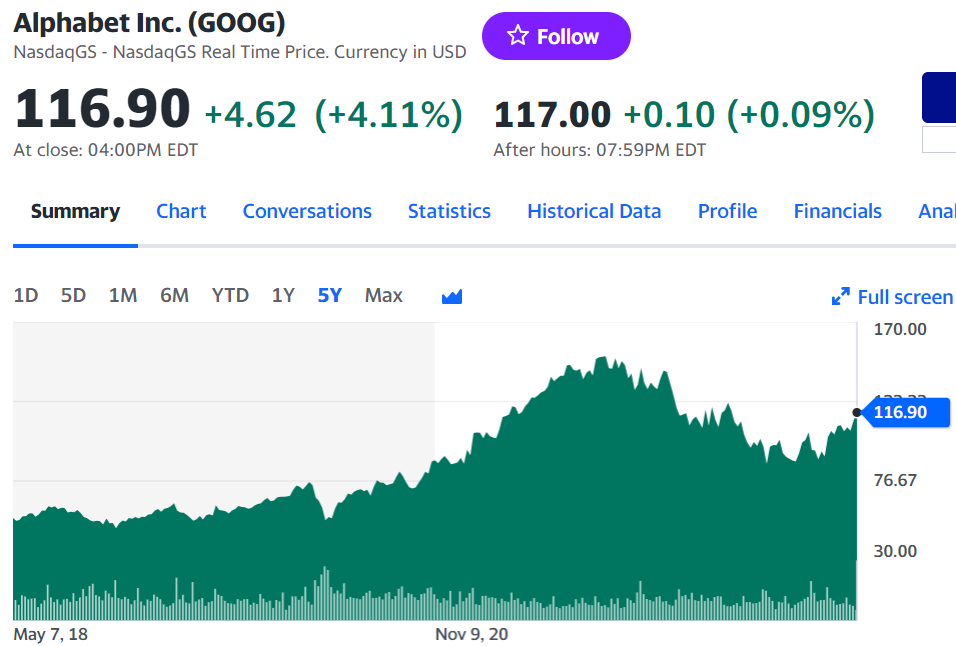
Task: Select the Max time range
Action: [383, 296]
